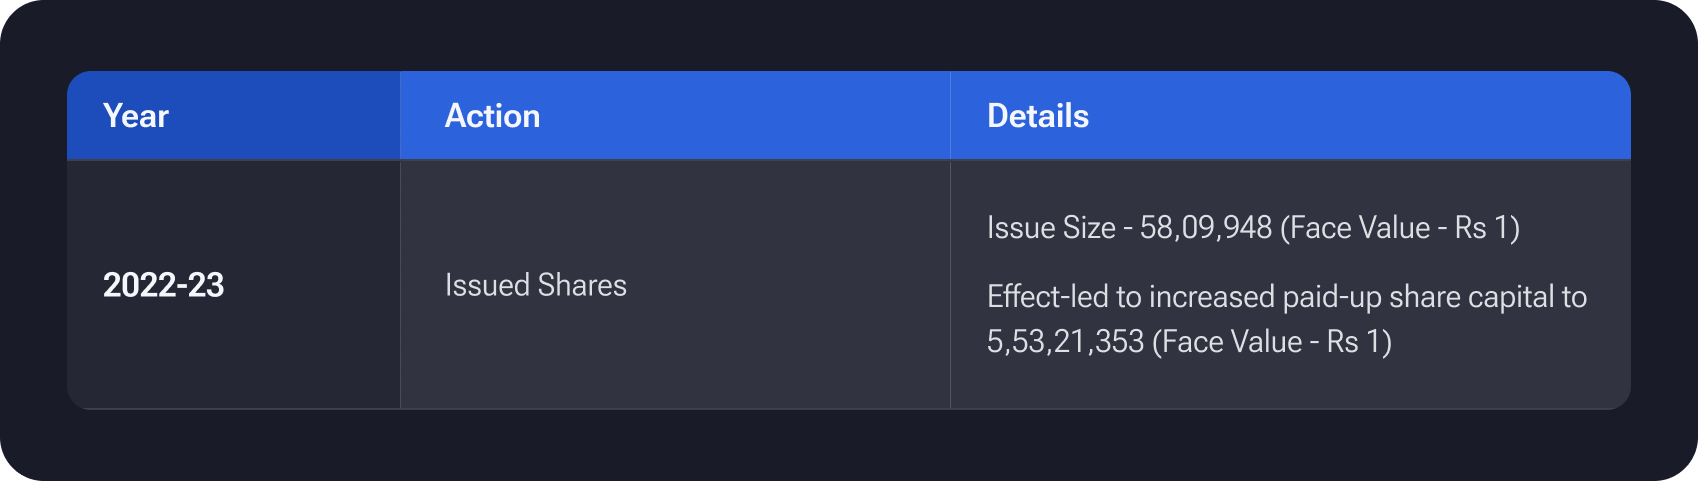
Task: Click the word "Shares" in Action cell
Action: (582, 285)
